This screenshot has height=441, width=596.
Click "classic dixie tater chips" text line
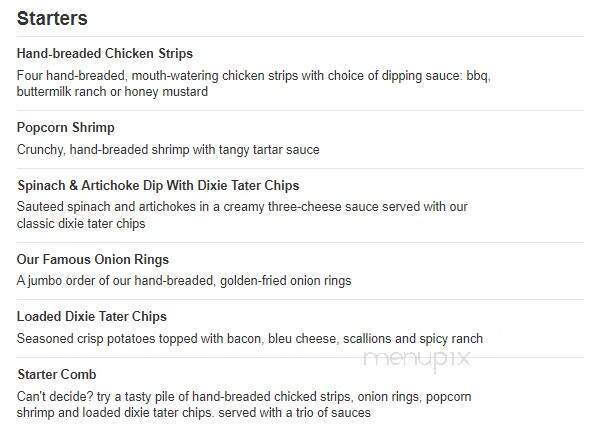pos(81,224)
